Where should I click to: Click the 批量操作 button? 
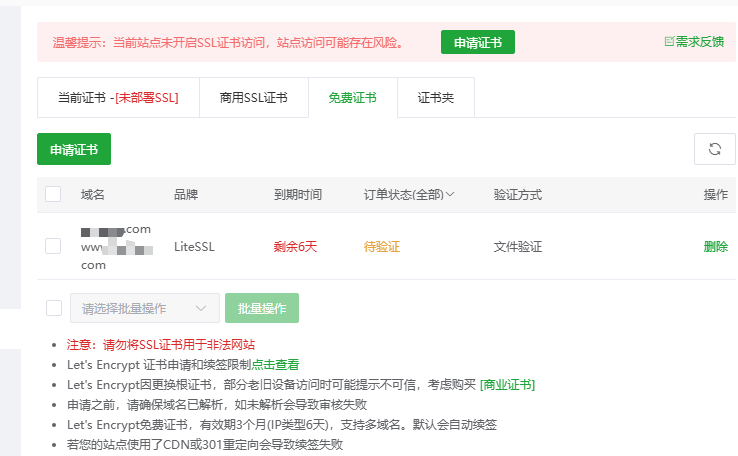point(262,308)
